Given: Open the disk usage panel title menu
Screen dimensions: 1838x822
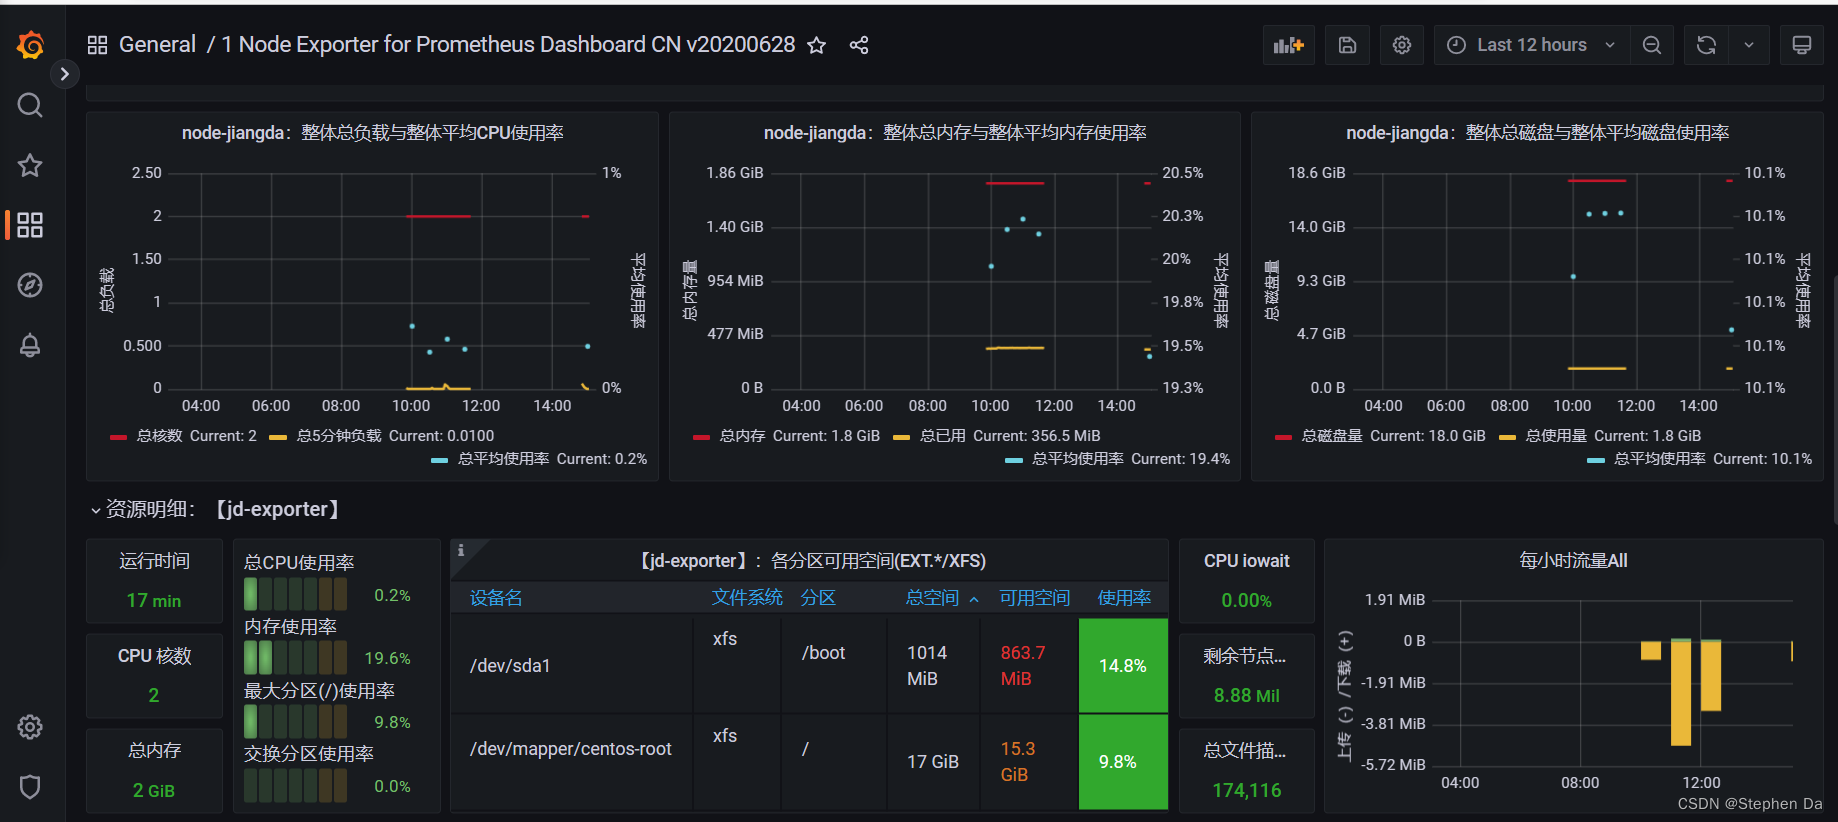Looking at the screenshot, I should 1537,133.
